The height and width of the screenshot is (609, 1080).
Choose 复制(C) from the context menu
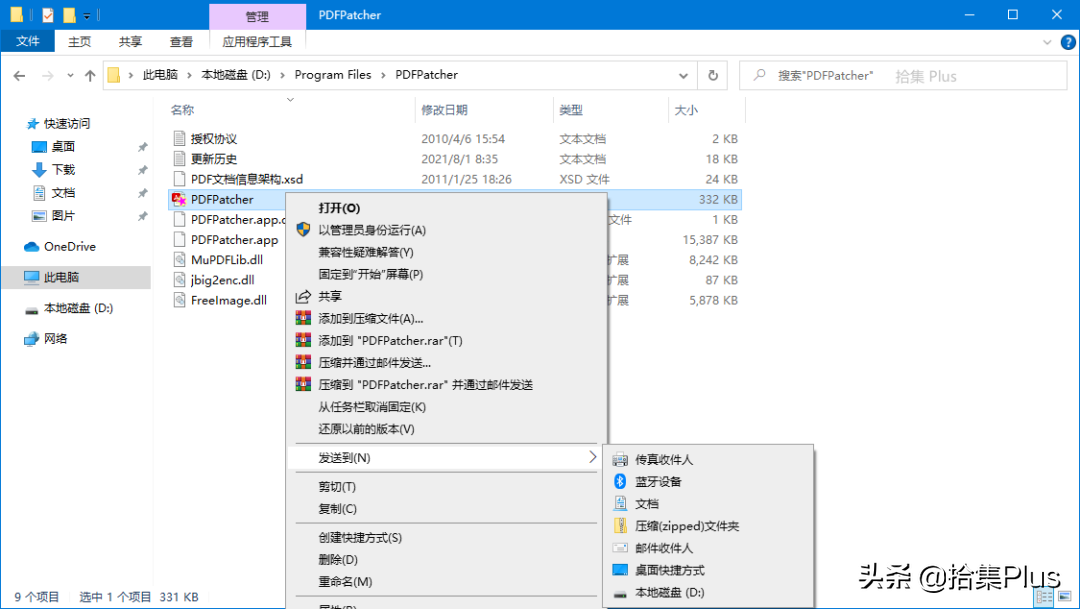(x=446, y=508)
